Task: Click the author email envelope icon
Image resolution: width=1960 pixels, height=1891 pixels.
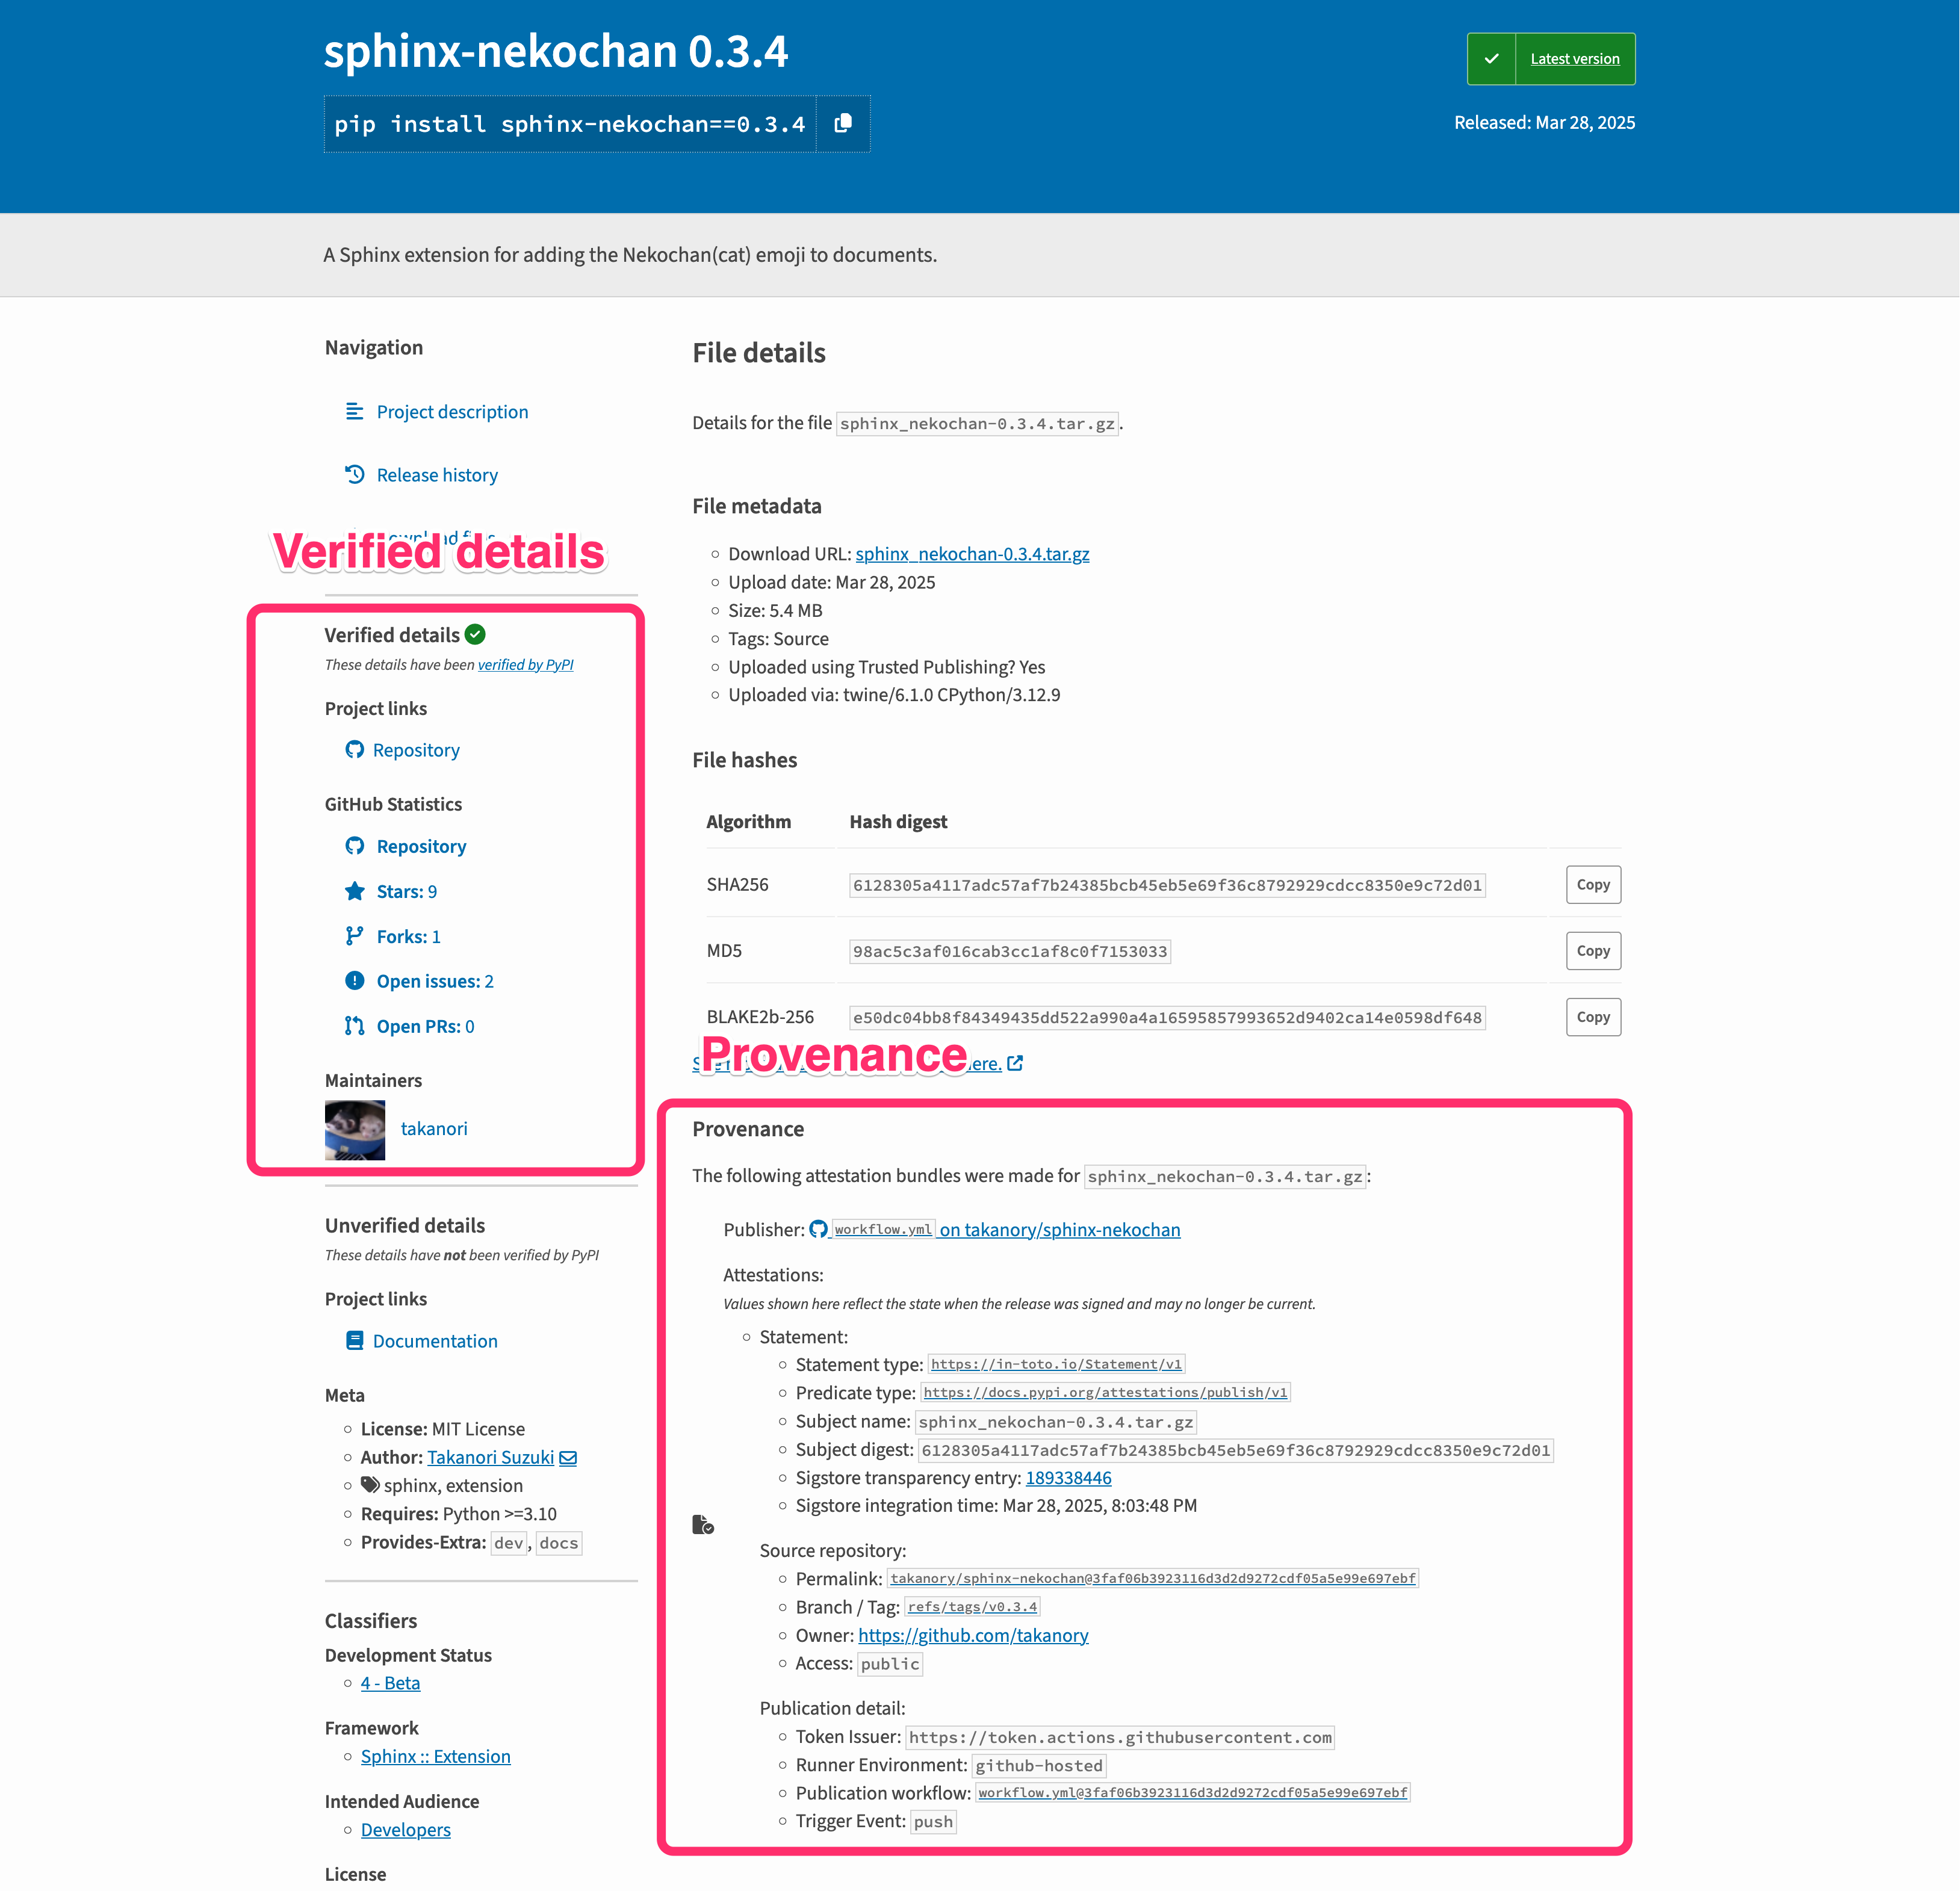Action: (x=568, y=1458)
